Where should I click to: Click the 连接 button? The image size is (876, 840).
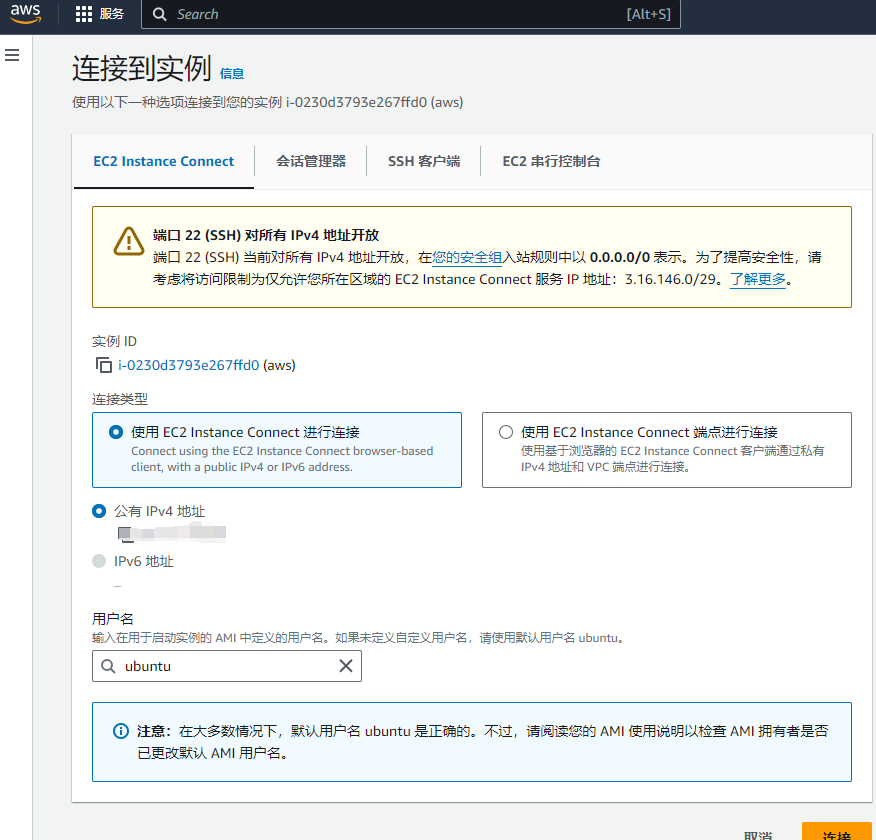click(x=836, y=834)
